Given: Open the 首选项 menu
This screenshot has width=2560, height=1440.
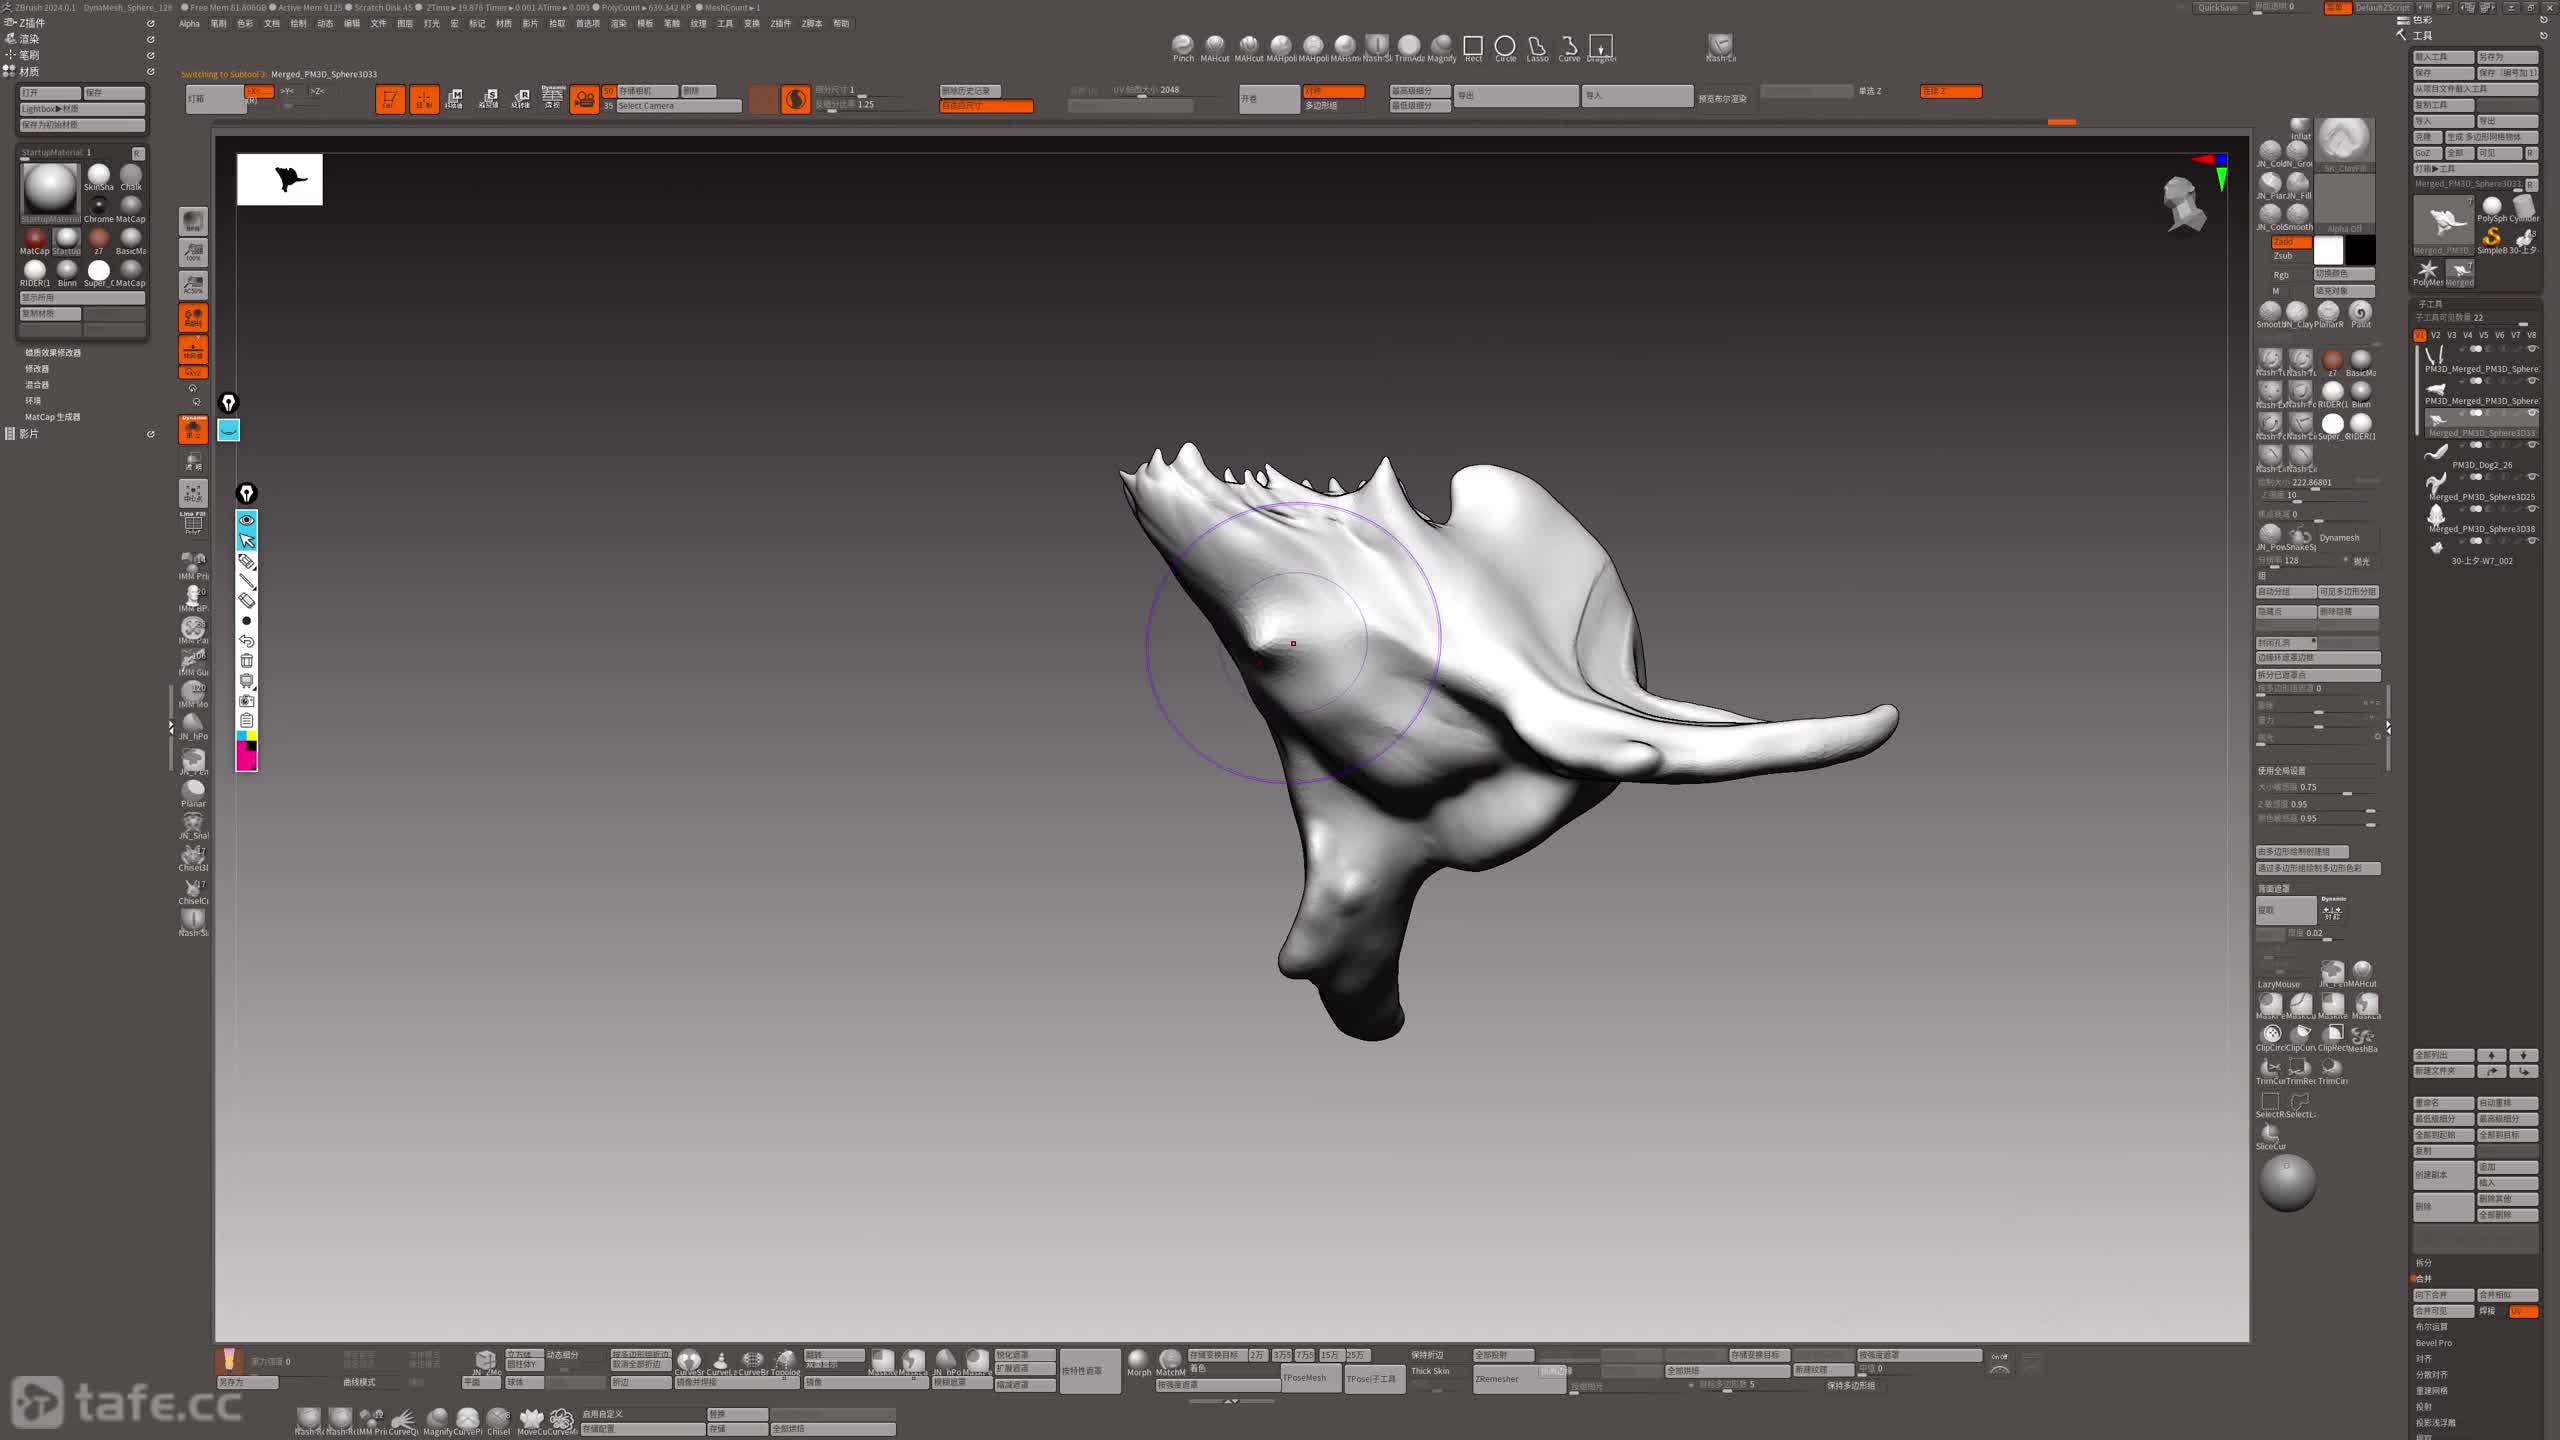Looking at the screenshot, I should (587, 24).
